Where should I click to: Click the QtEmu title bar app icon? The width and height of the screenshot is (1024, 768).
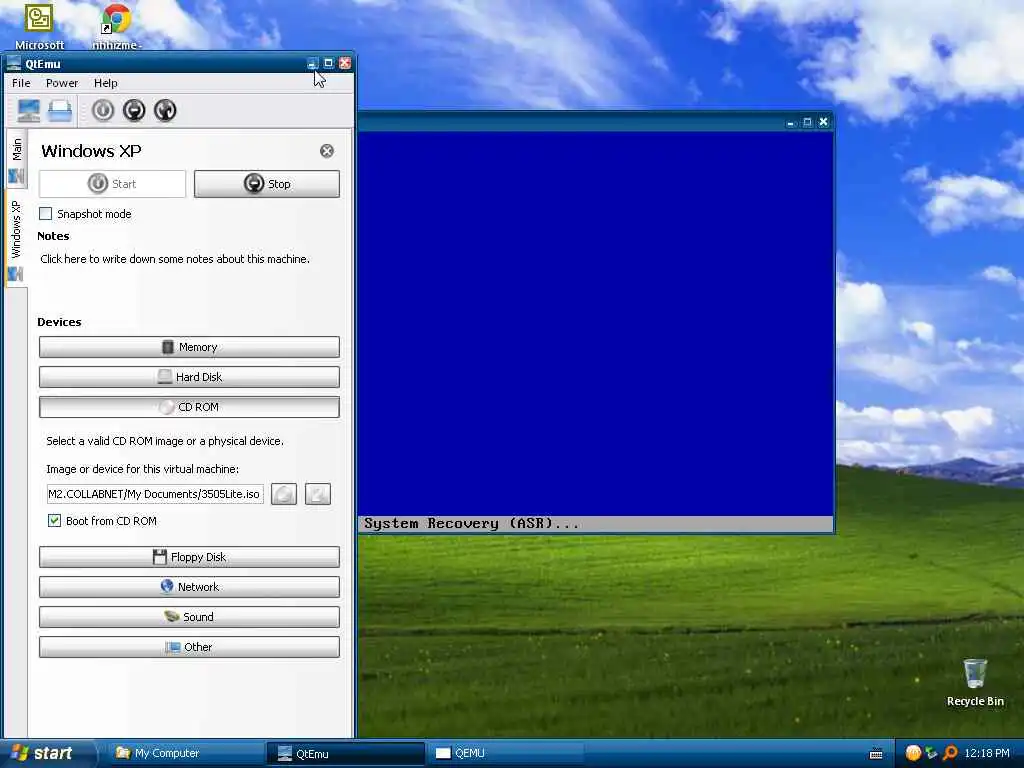(14, 63)
